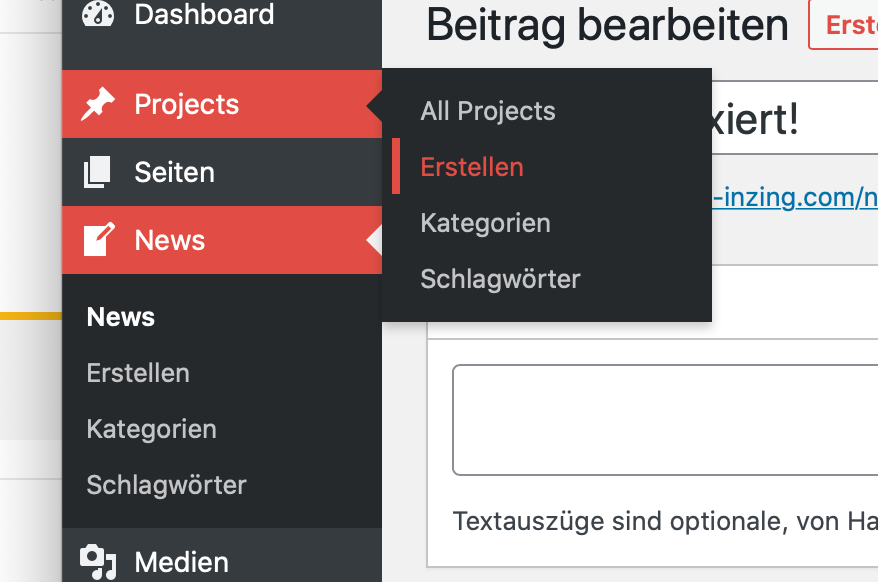Open Kategorien in the Projects flyout
This screenshot has height=582, width=878.
click(x=486, y=223)
